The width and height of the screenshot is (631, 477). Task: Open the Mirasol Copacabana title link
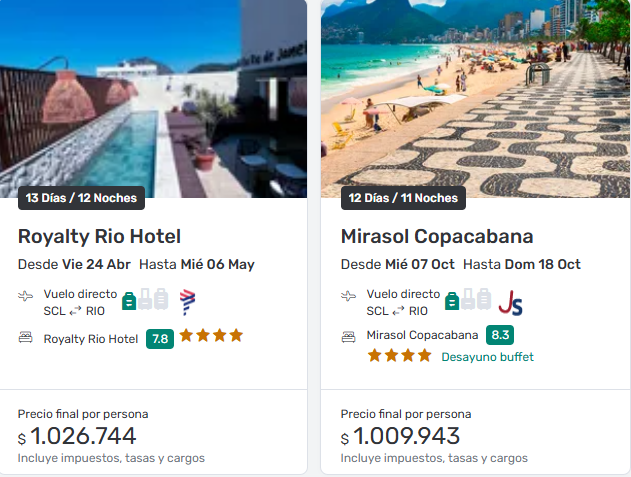(x=437, y=237)
